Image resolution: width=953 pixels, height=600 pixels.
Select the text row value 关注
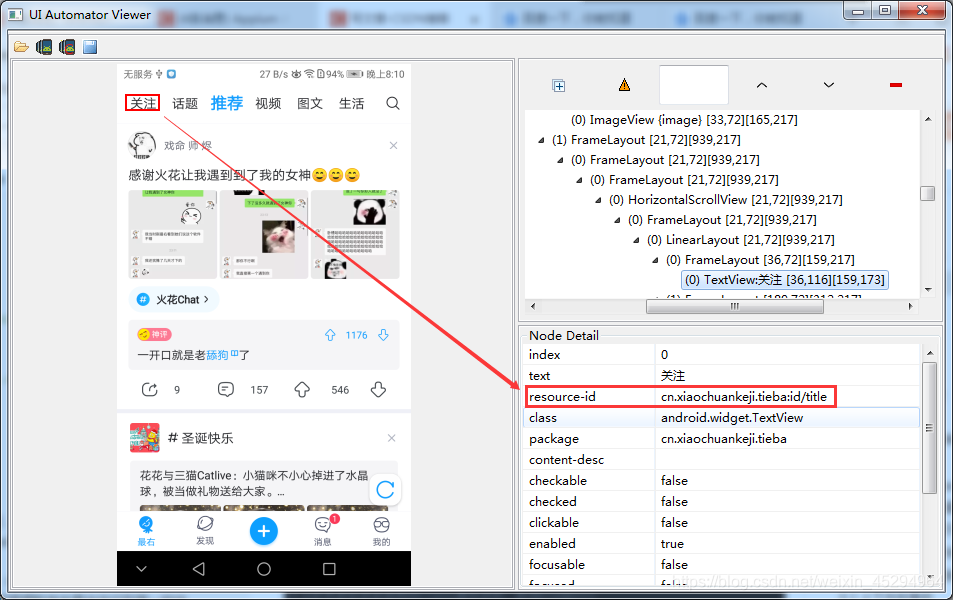click(672, 376)
